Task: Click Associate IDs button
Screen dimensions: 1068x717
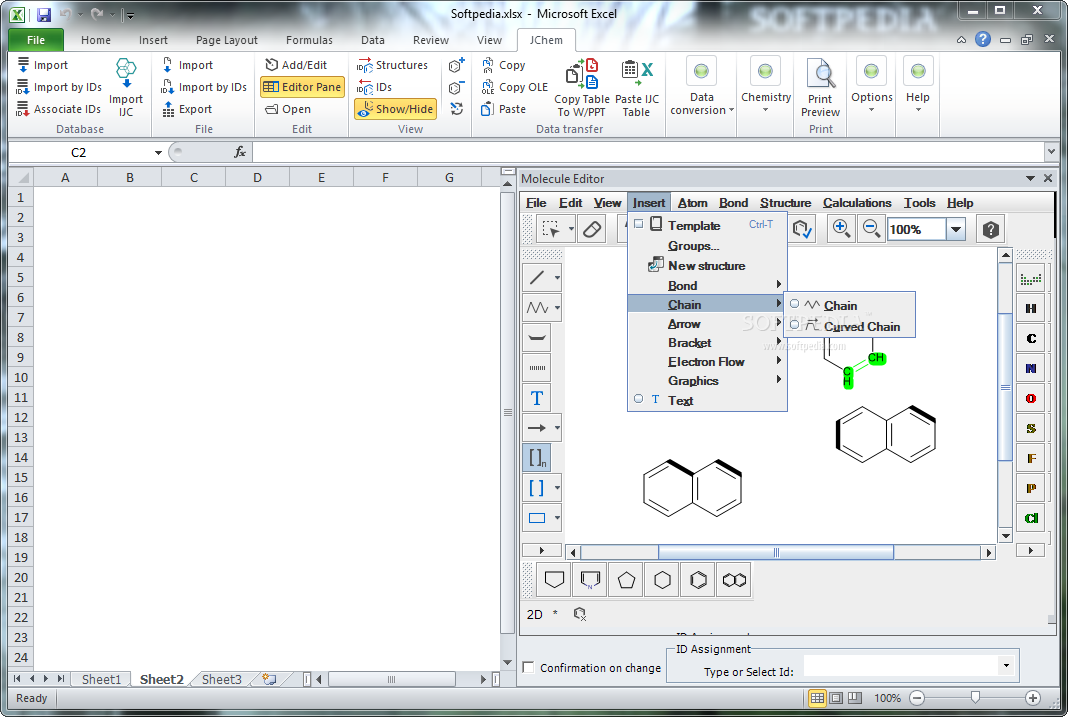Action: click(x=59, y=109)
